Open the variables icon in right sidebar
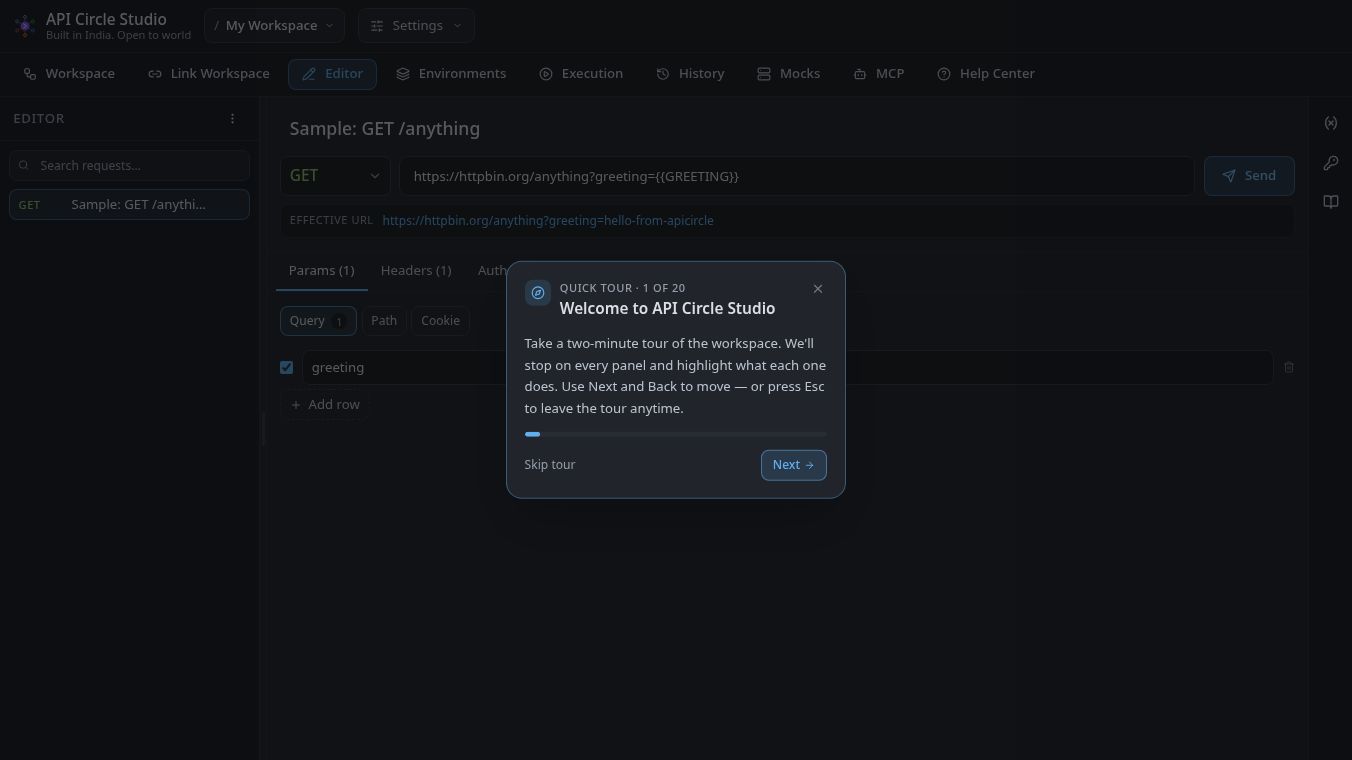The height and width of the screenshot is (760, 1352). tap(1331, 123)
